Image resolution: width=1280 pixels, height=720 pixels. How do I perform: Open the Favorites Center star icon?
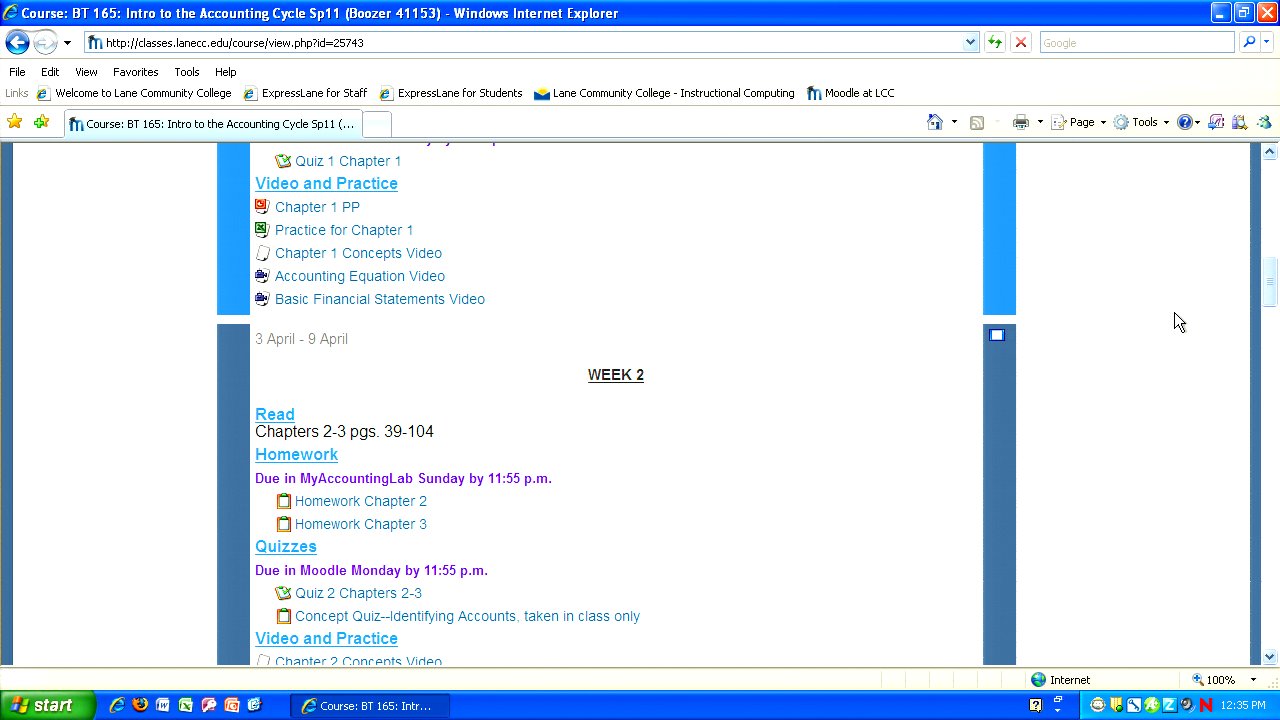(14, 122)
